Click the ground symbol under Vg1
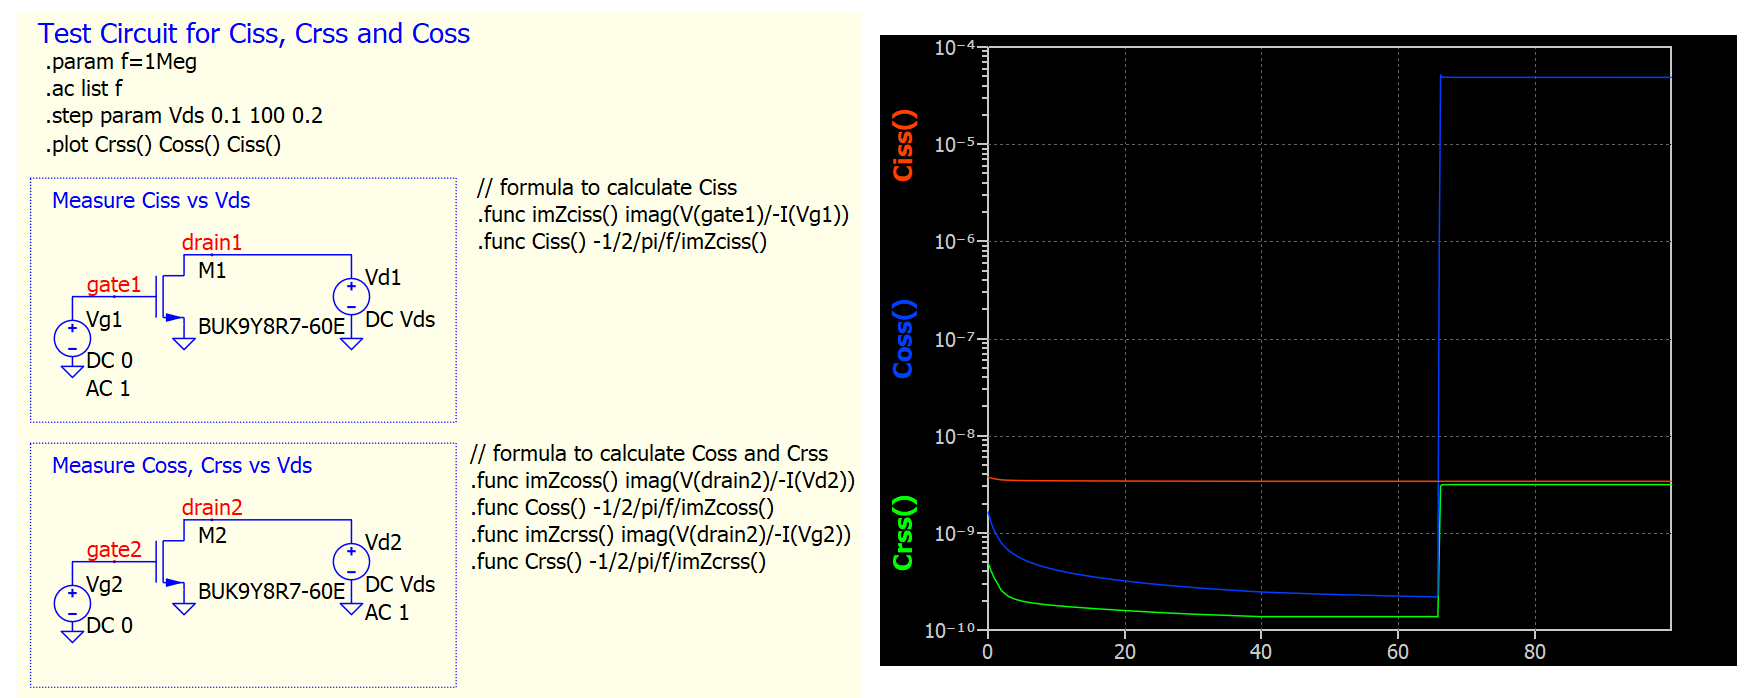The height and width of the screenshot is (698, 1745). pyautogui.click(x=72, y=371)
